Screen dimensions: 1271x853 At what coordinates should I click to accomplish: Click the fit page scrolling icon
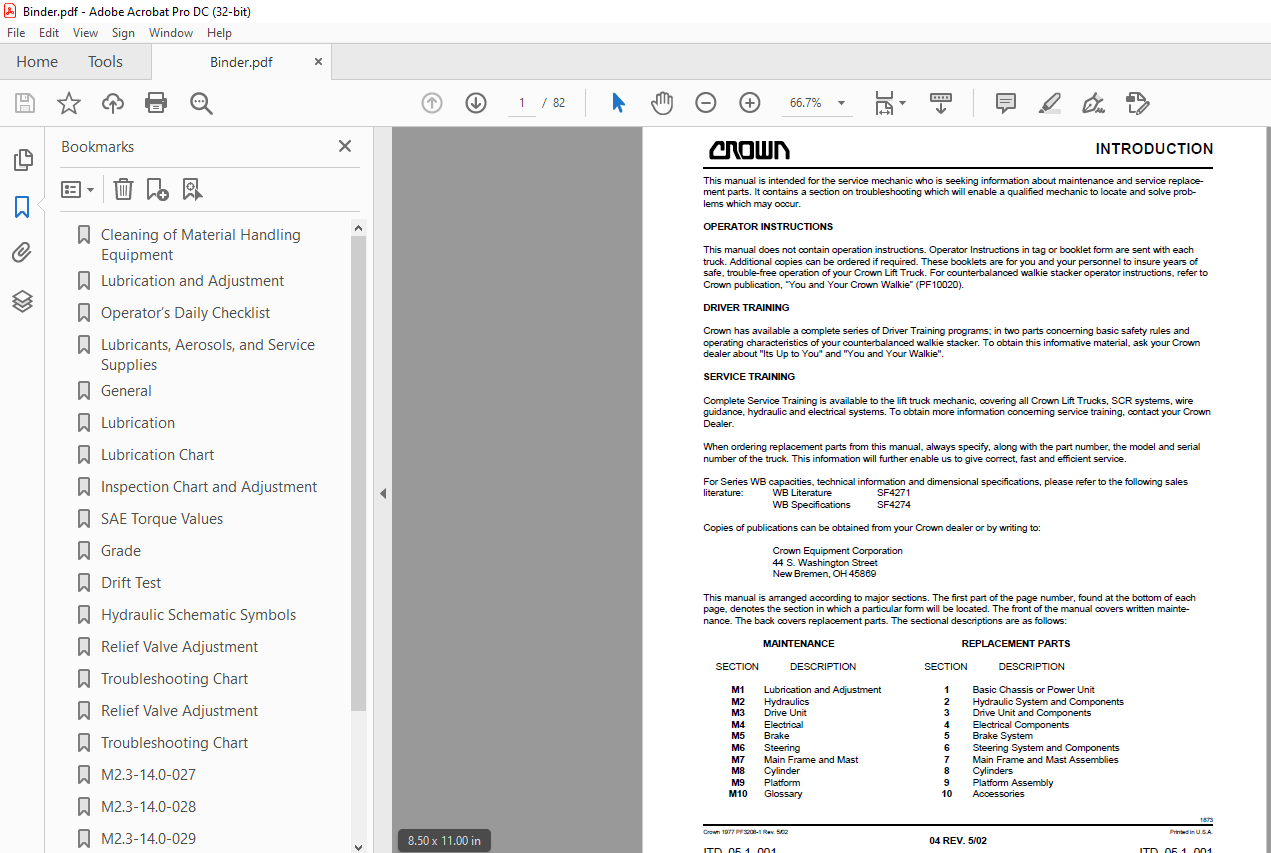884,103
